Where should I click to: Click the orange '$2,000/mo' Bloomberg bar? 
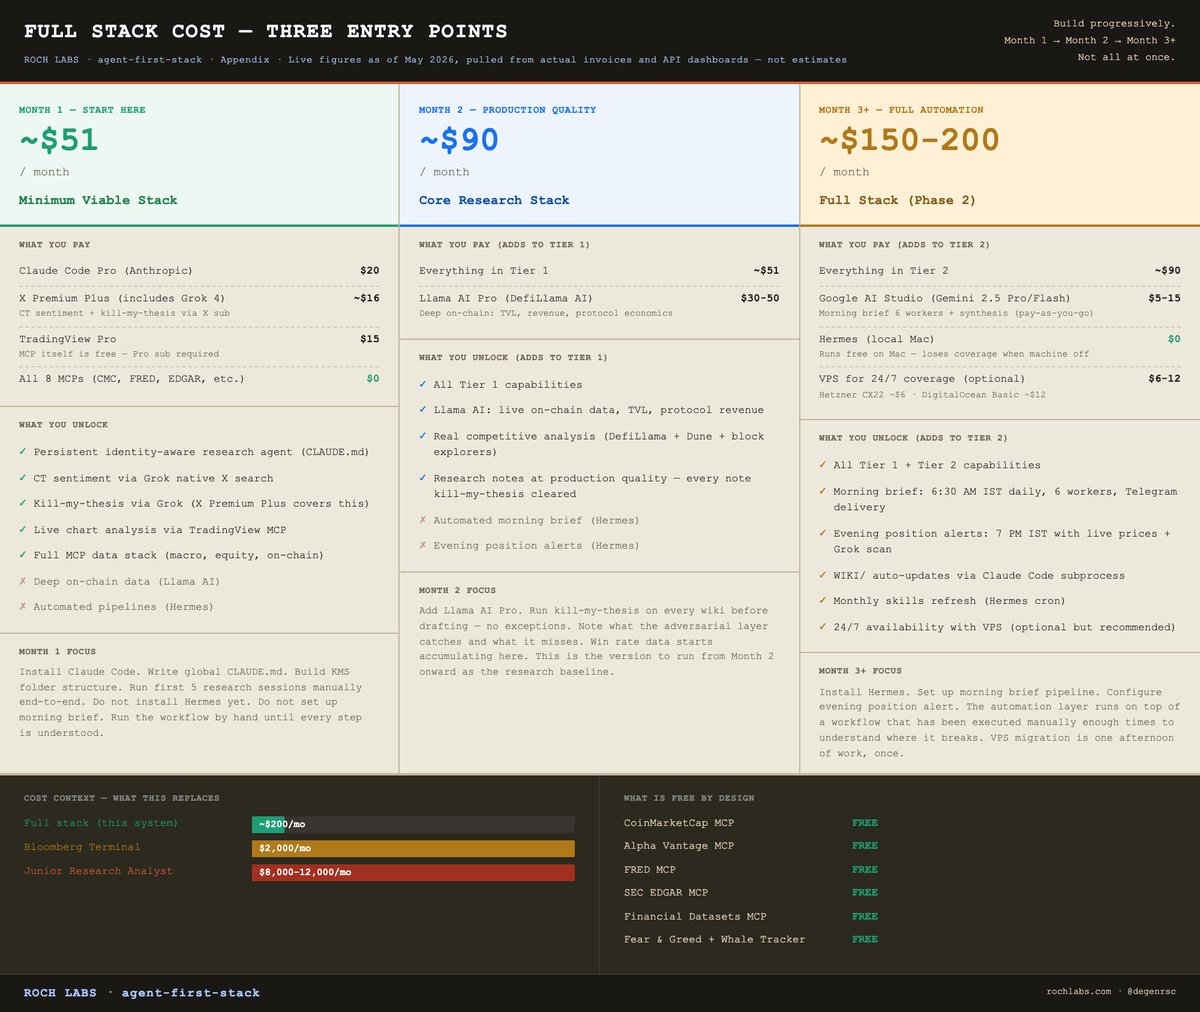tap(413, 848)
